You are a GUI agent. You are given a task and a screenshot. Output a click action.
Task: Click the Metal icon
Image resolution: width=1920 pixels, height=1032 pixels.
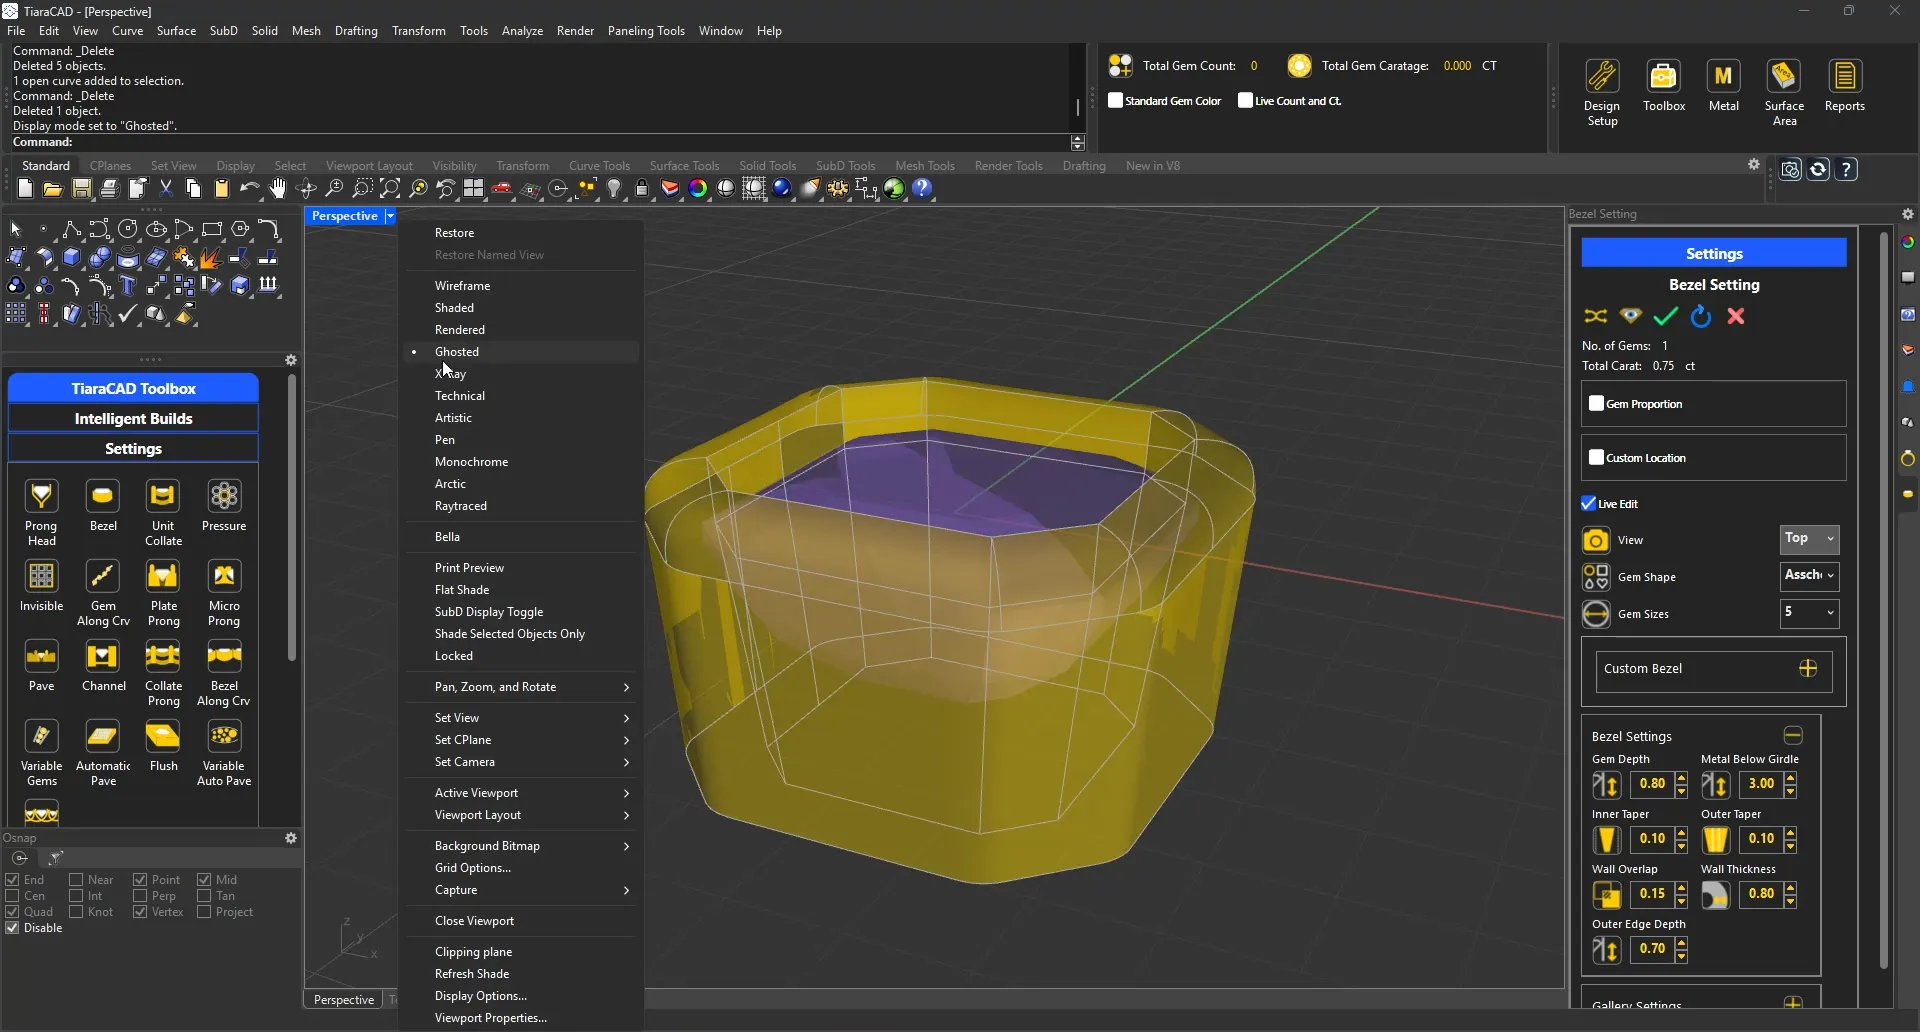(1723, 78)
